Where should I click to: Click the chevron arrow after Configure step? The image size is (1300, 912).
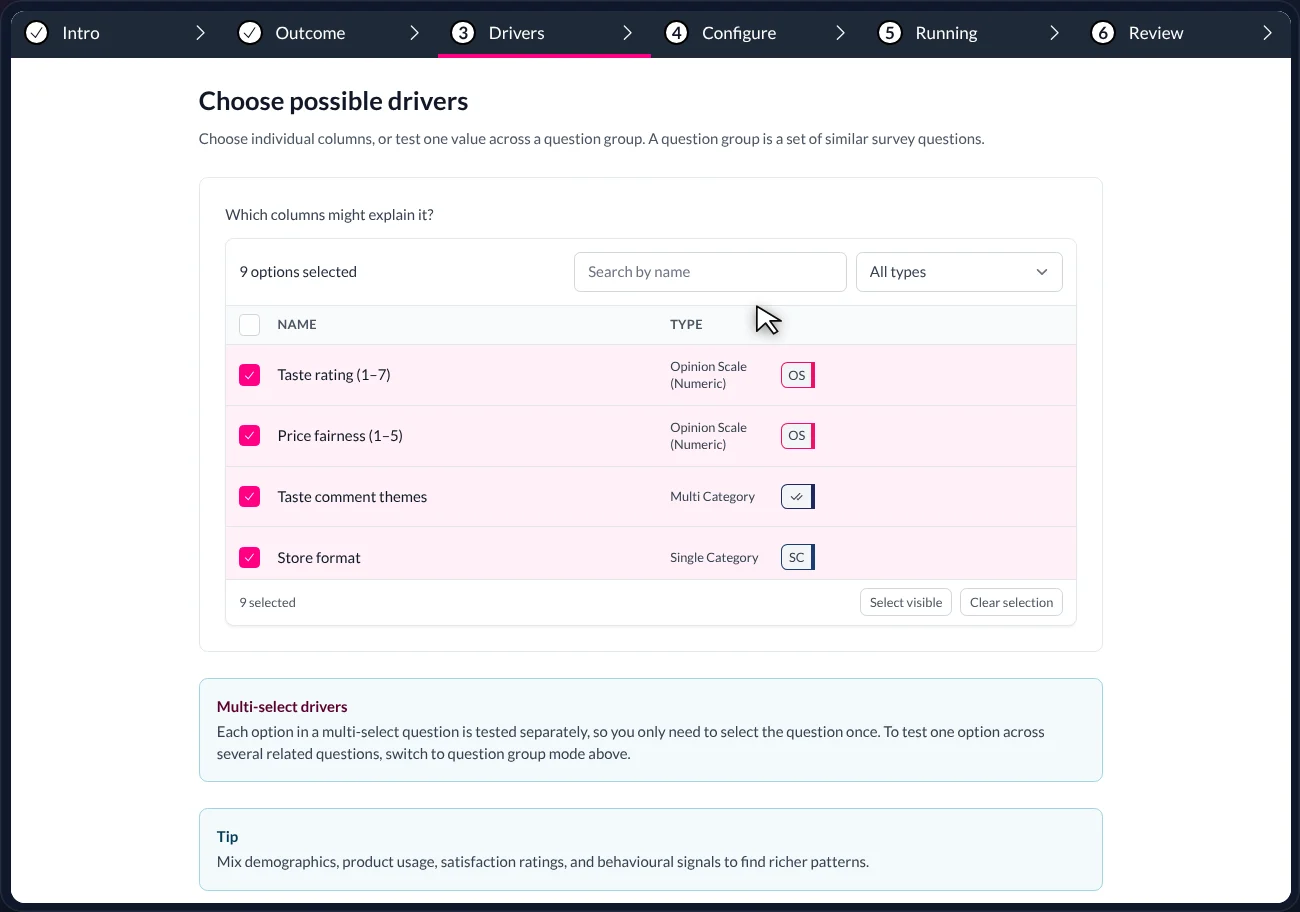click(840, 33)
